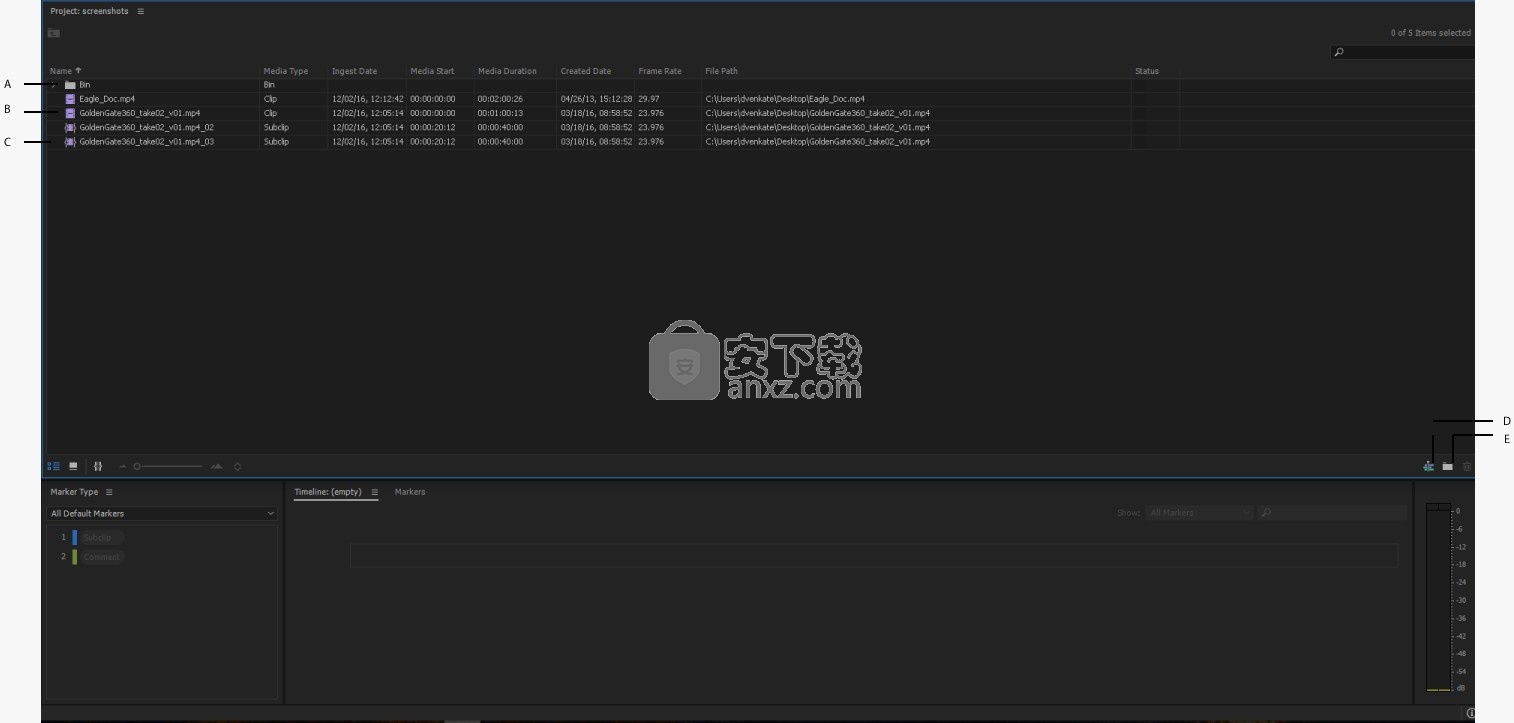The height and width of the screenshot is (723, 1514).
Task: Click the Bin folder icon
Action: click(x=70, y=85)
